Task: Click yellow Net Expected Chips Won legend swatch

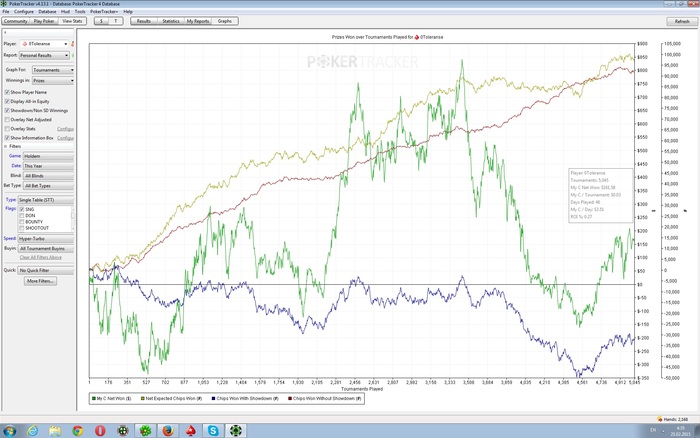Action: click(x=143, y=398)
